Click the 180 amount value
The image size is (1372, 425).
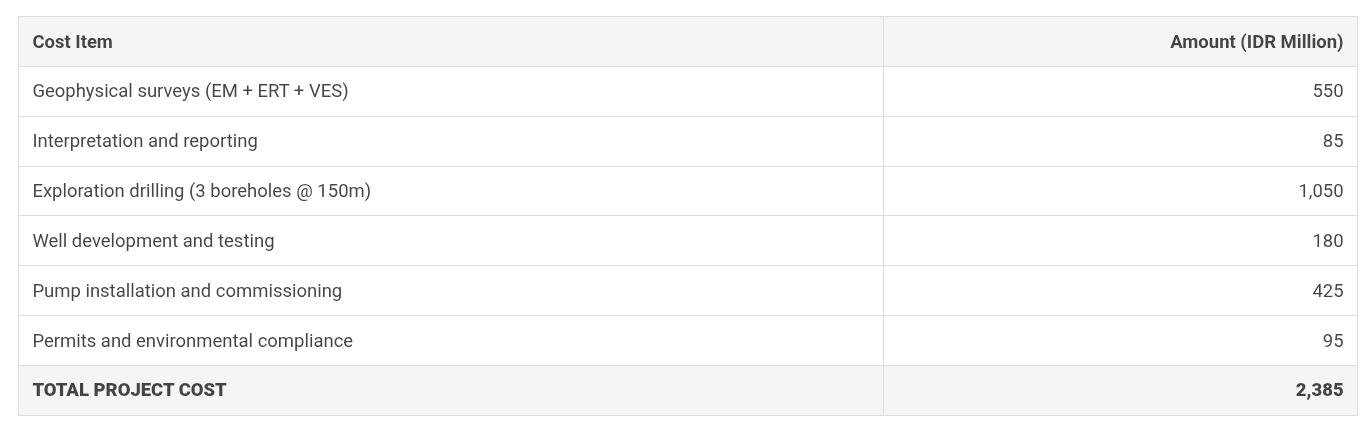tap(1327, 241)
